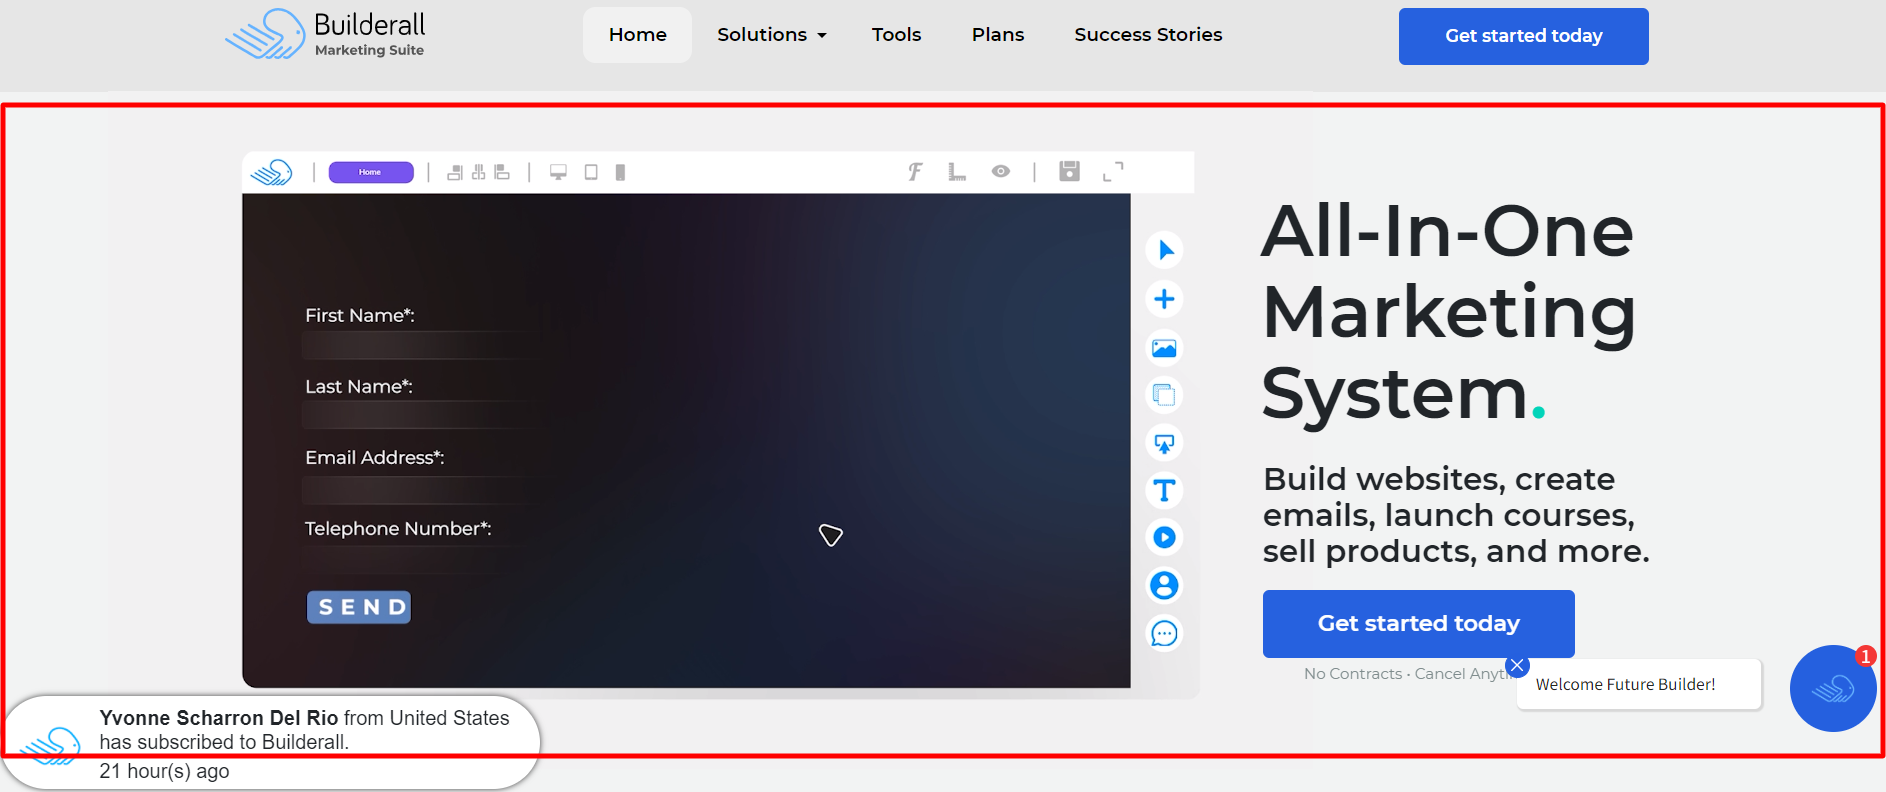Click the fullscreen expand icon

[x=1113, y=172]
